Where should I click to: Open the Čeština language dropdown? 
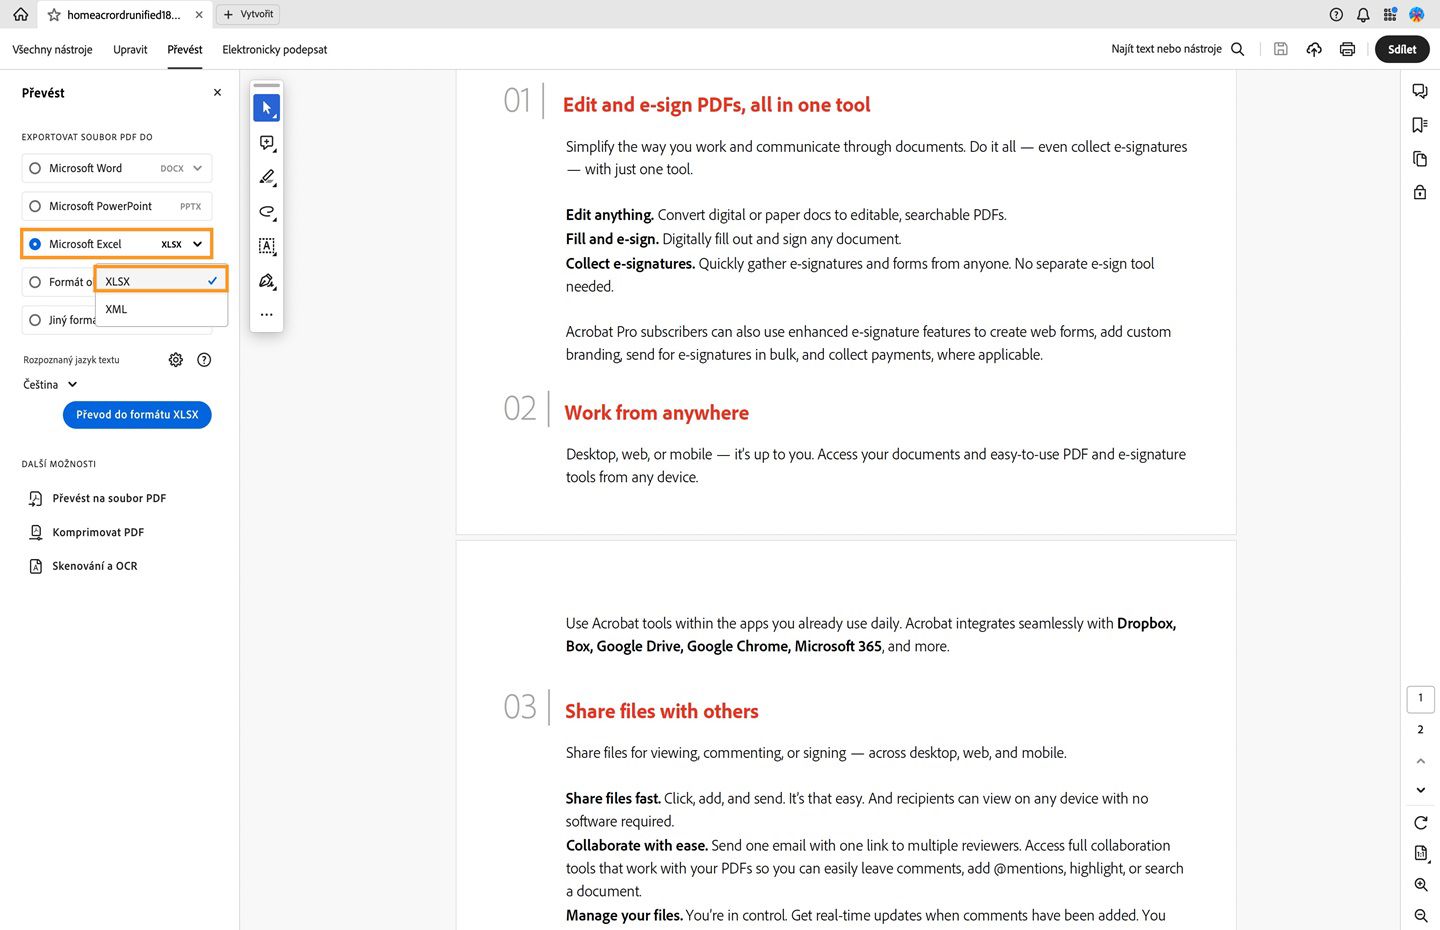coord(48,384)
